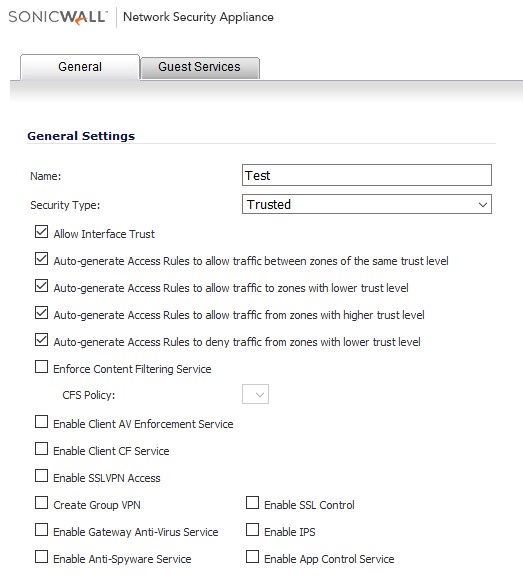The height and width of the screenshot is (587, 523).
Task: Disable auto-generate rules to lower trust zones
Action: (x=41, y=286)
